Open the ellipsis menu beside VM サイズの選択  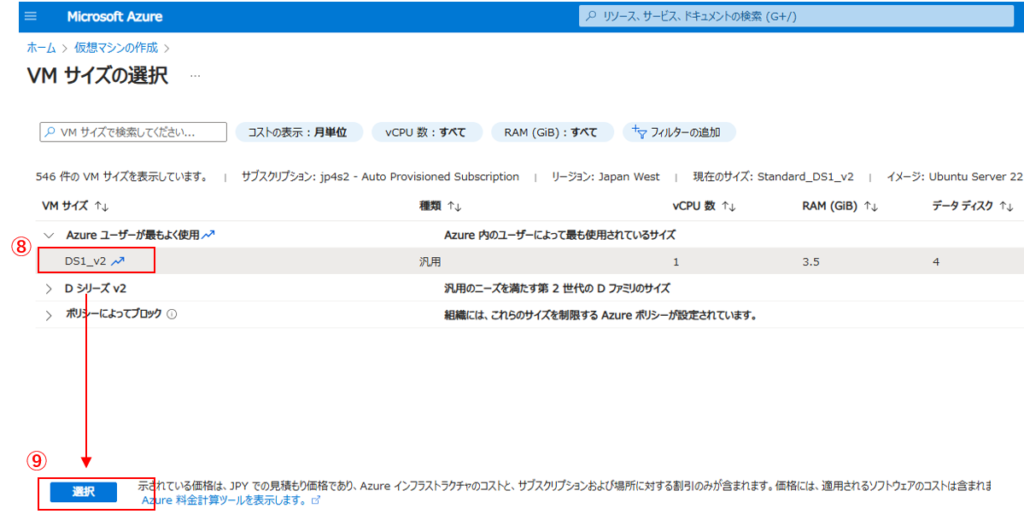tap(195, 76)
